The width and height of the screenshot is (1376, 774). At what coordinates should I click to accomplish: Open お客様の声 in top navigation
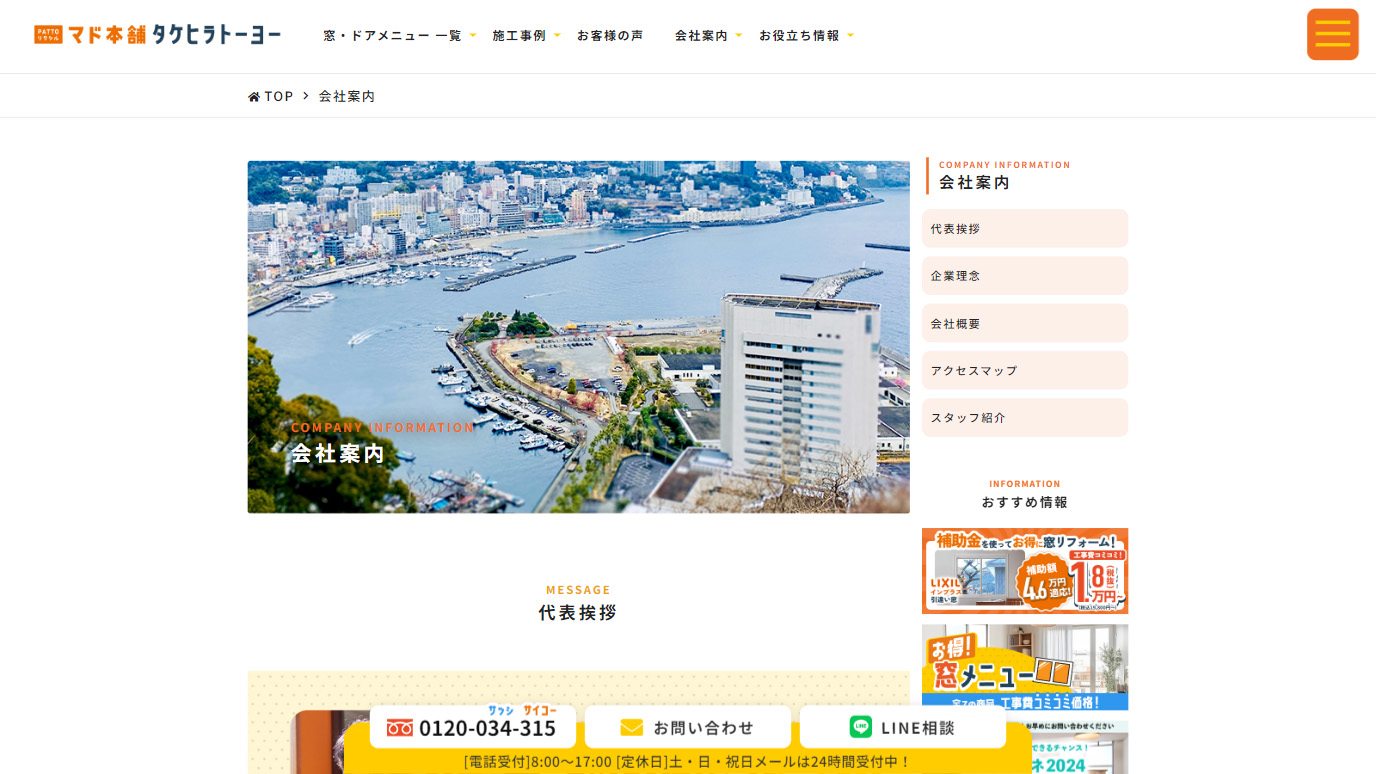[x=610, y=35]
